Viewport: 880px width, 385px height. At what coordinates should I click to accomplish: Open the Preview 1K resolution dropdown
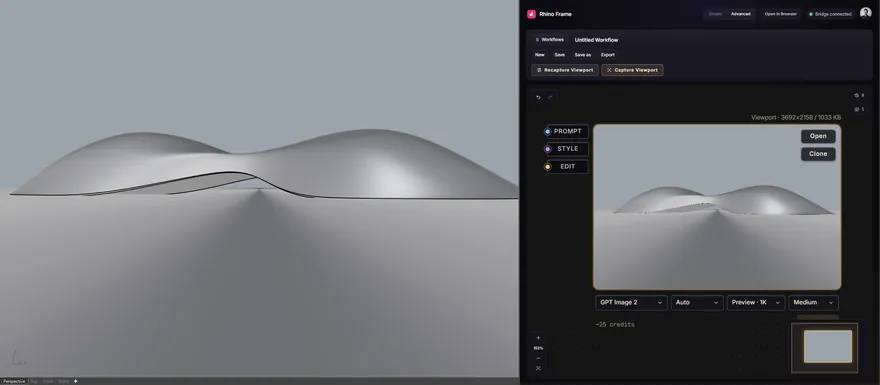point(755,302)
